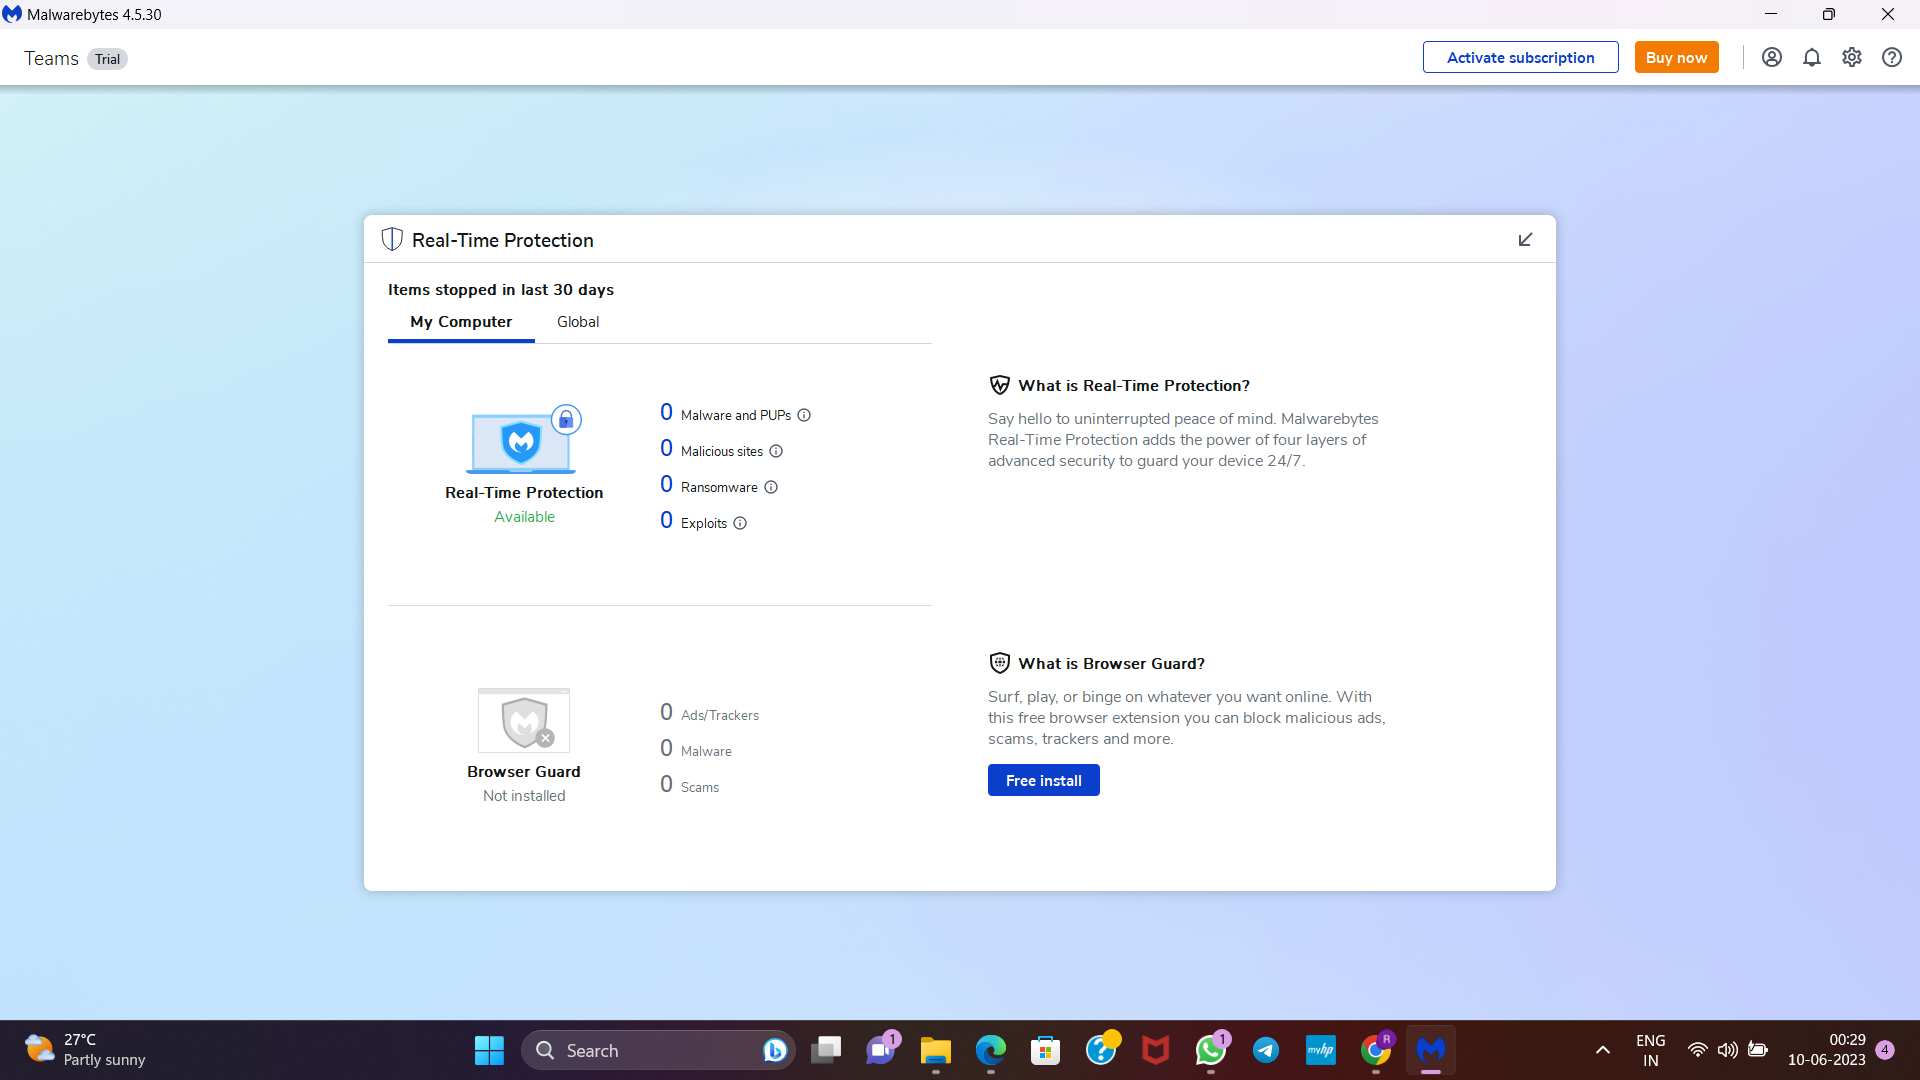Click the Browser Guard shield image
Screen dimensions: 1920x1080
tap(524, 720)
